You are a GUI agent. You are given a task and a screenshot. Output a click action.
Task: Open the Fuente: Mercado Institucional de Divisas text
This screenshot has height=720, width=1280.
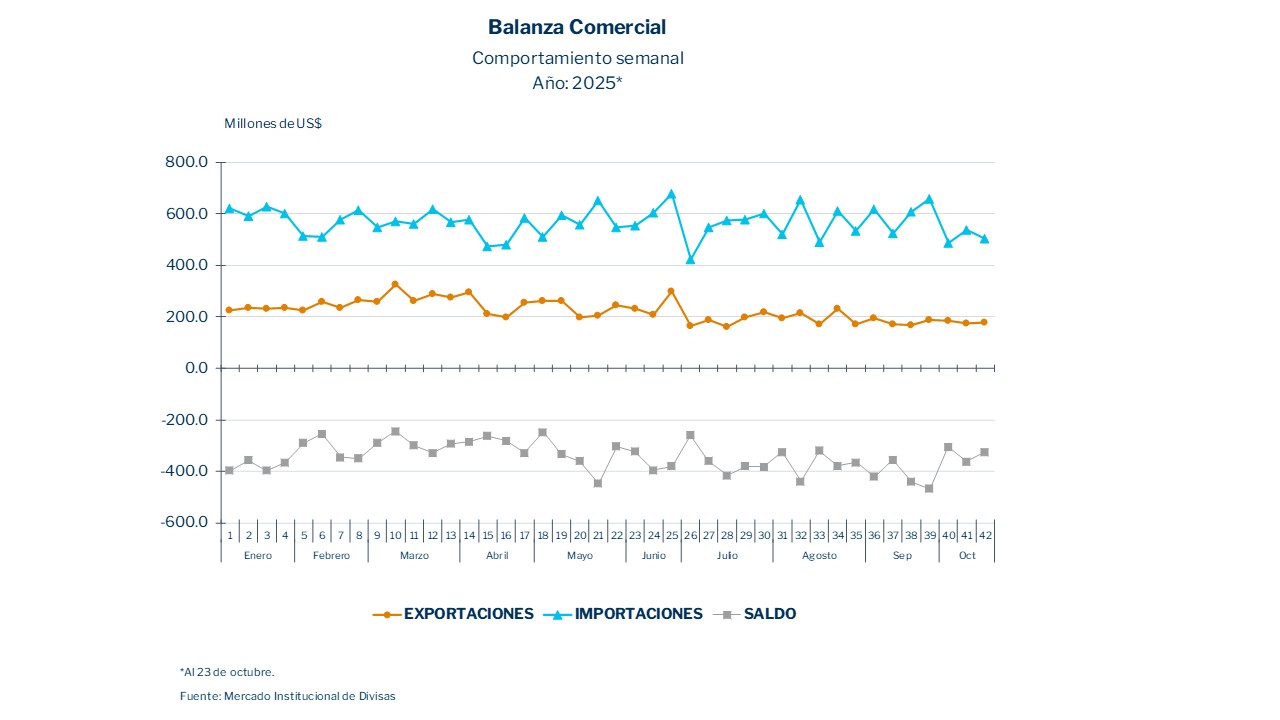click(287, 696)
